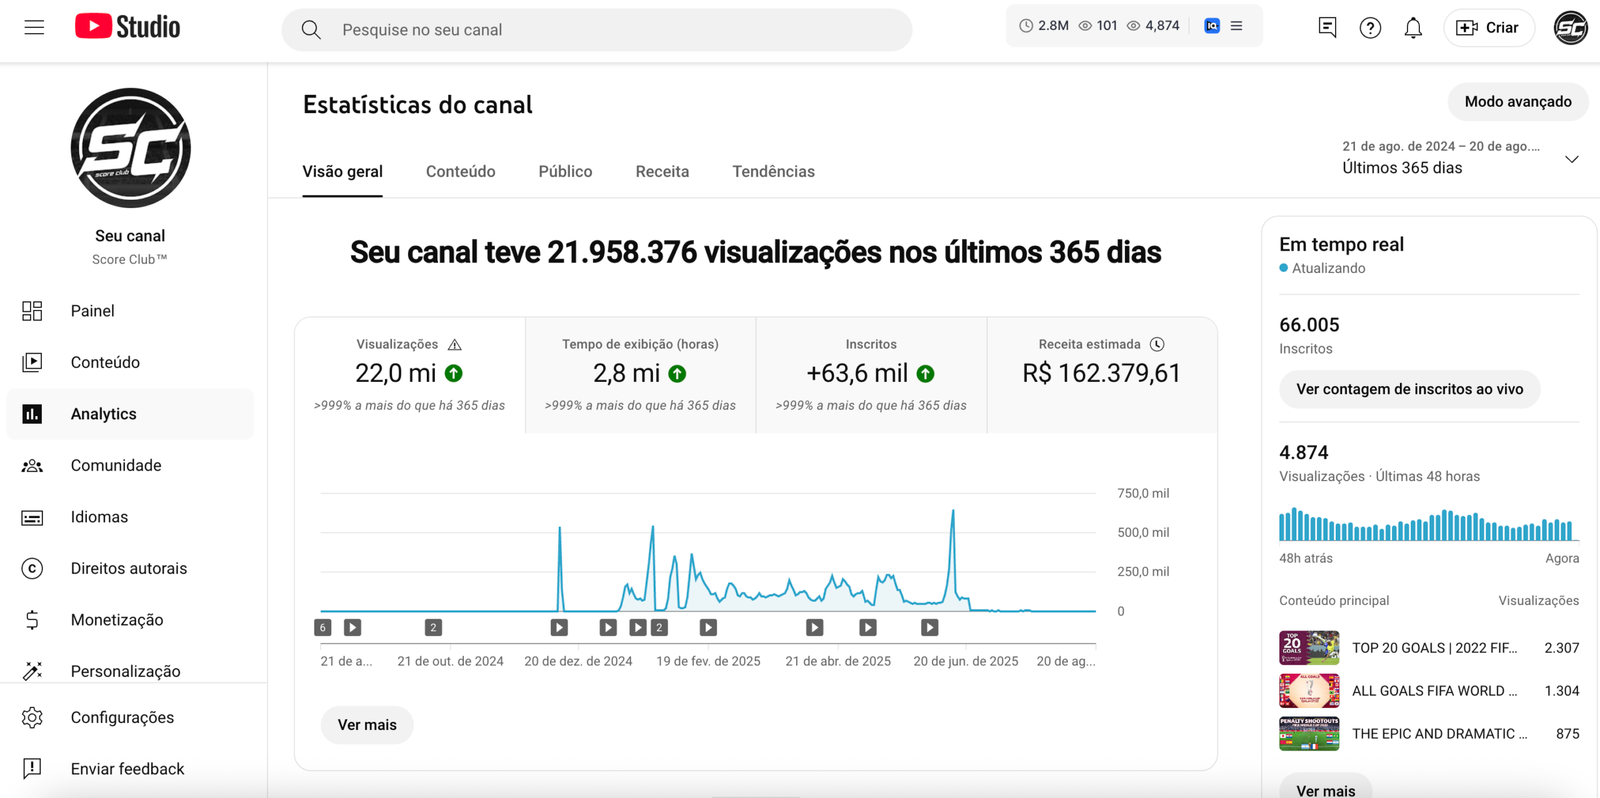
Task: Switch to the Conteúdo analytics tab
Action: click(x=460, y=172)
